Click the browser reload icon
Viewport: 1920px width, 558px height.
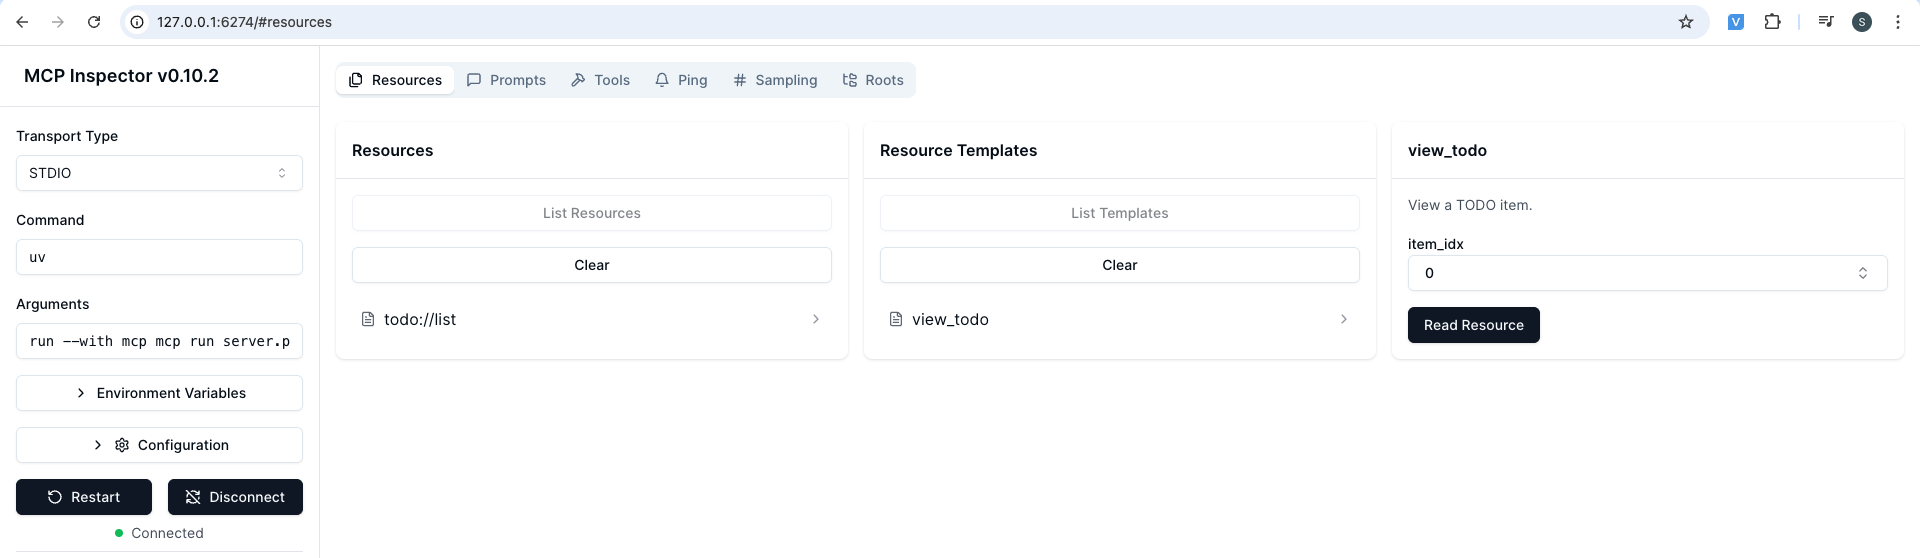point(94,22)
